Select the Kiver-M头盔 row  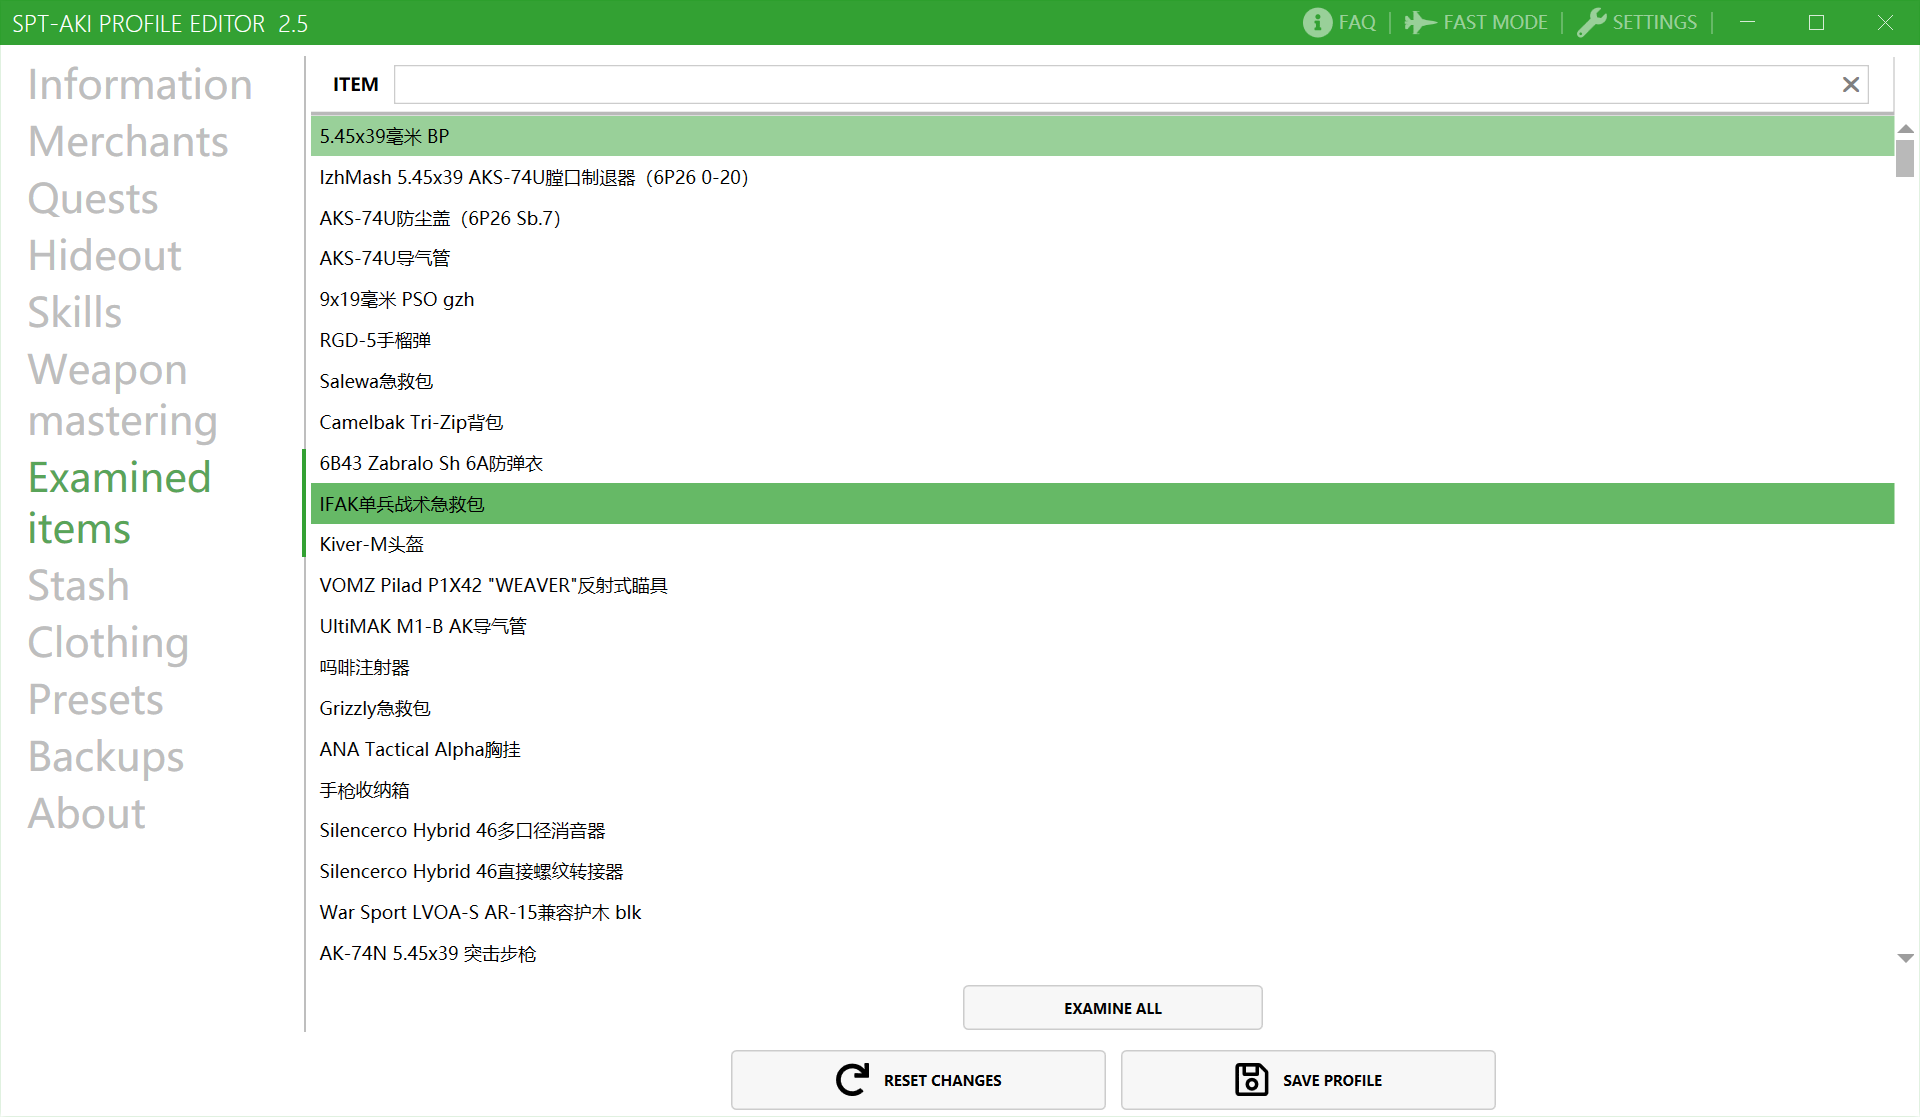(x=1102, y=544)
